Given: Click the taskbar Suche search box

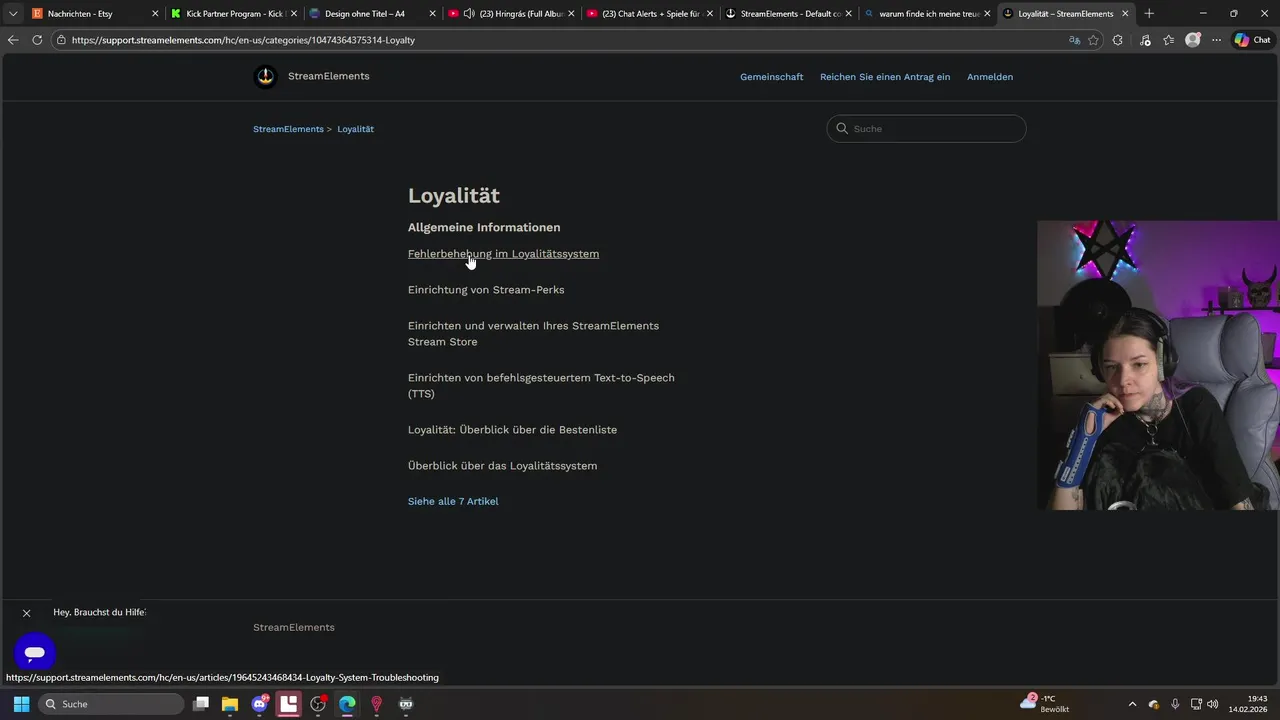Looking at the screenshot, I should tap(112, 704).
